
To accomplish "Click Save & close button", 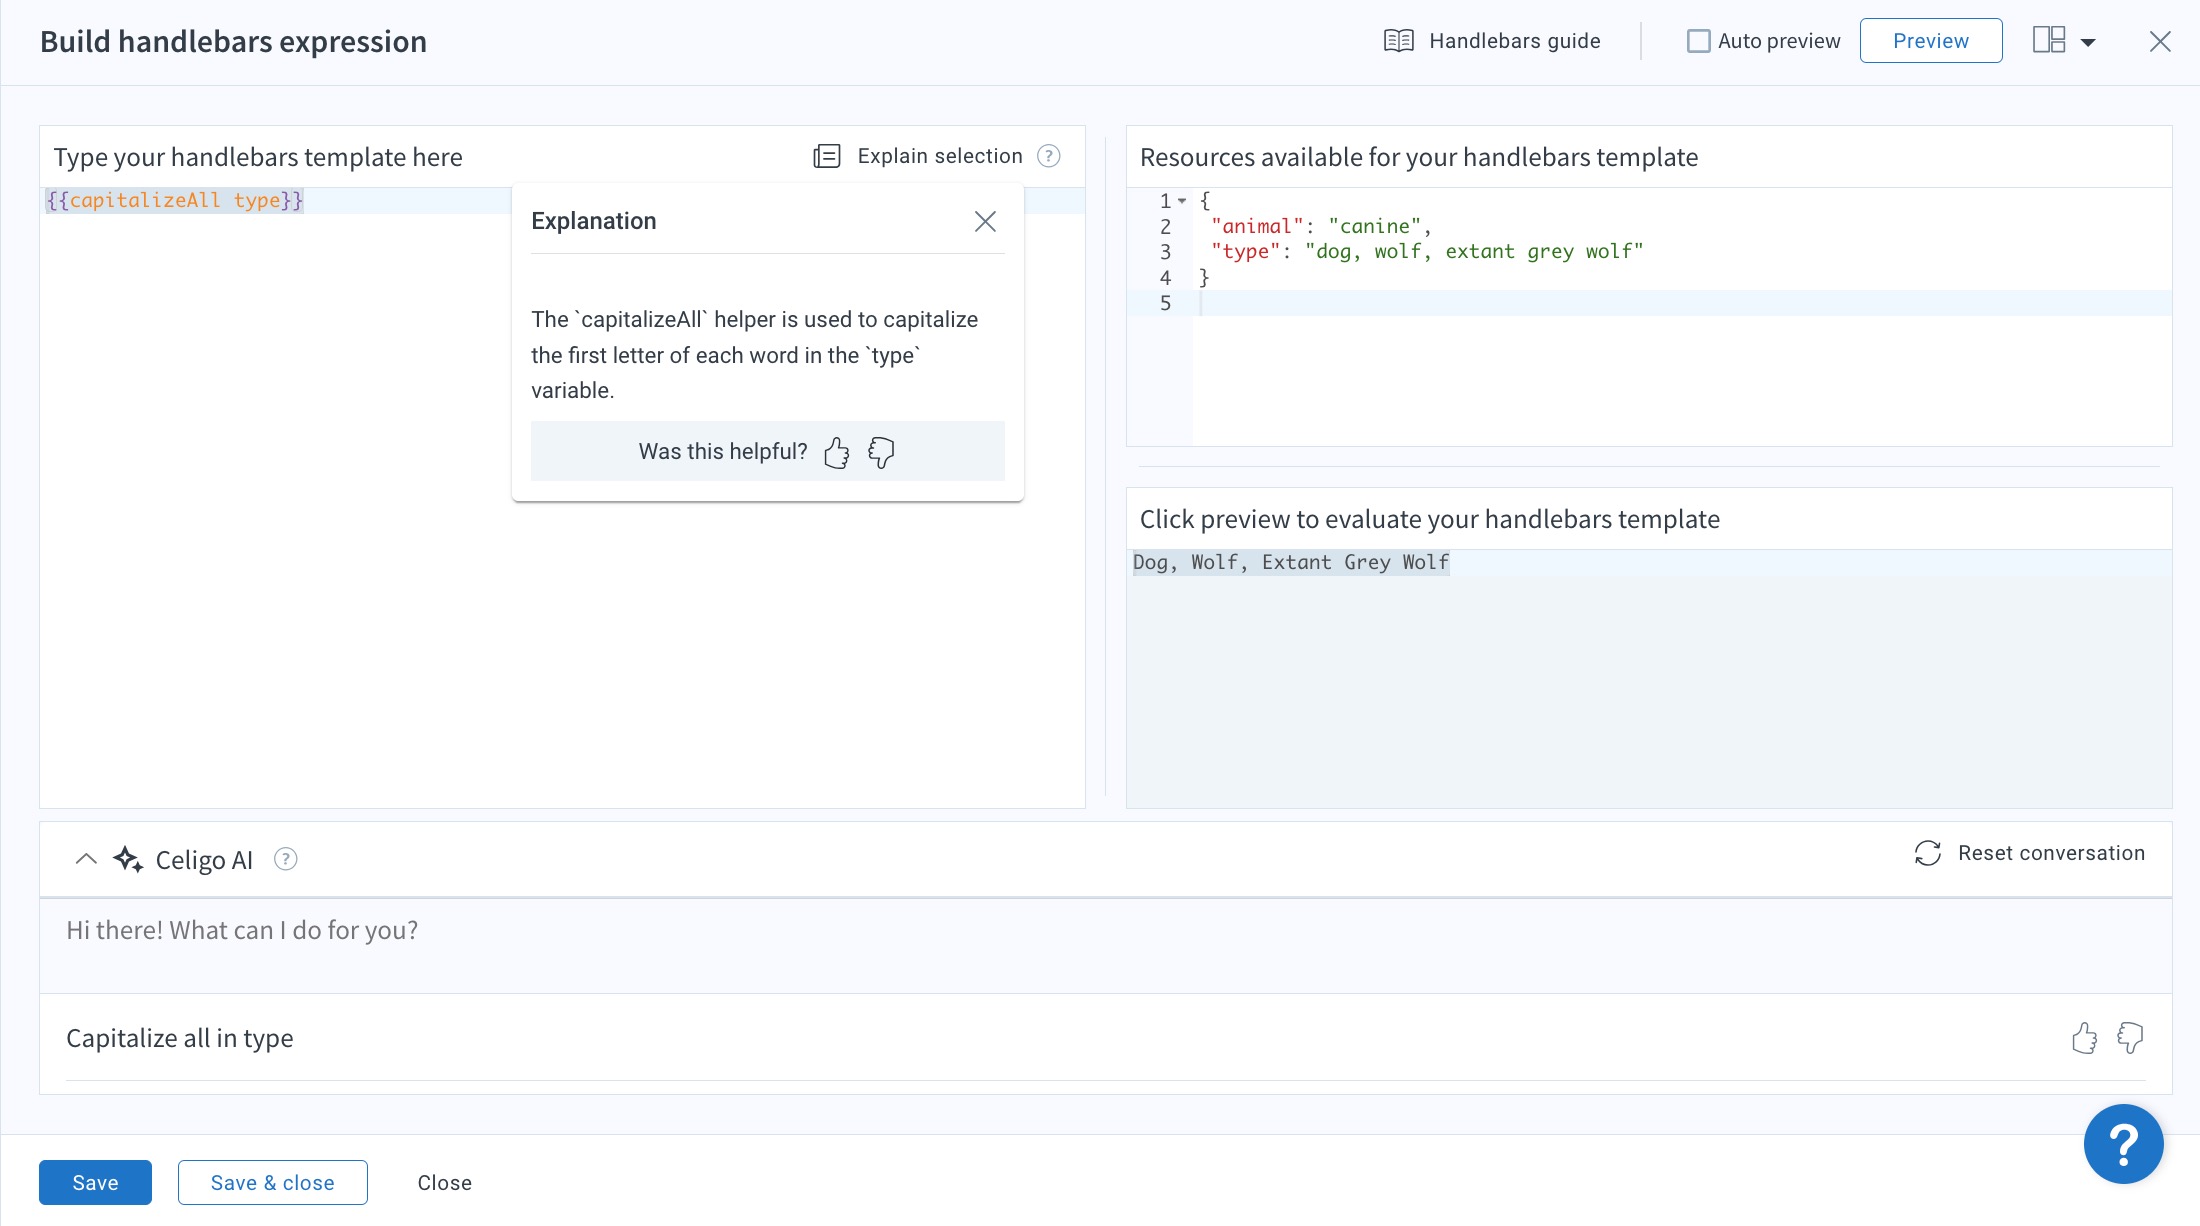I will (x=272, y=1183).
